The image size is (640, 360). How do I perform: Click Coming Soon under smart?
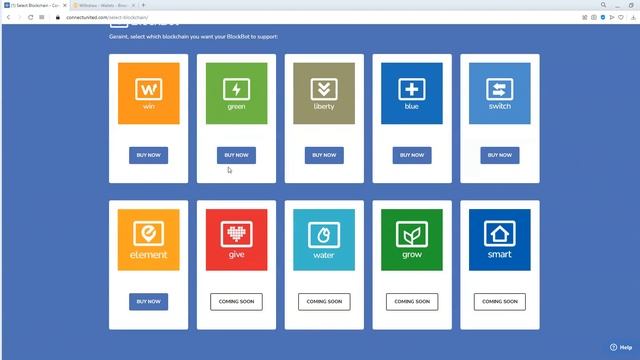(x=500, y=302)
